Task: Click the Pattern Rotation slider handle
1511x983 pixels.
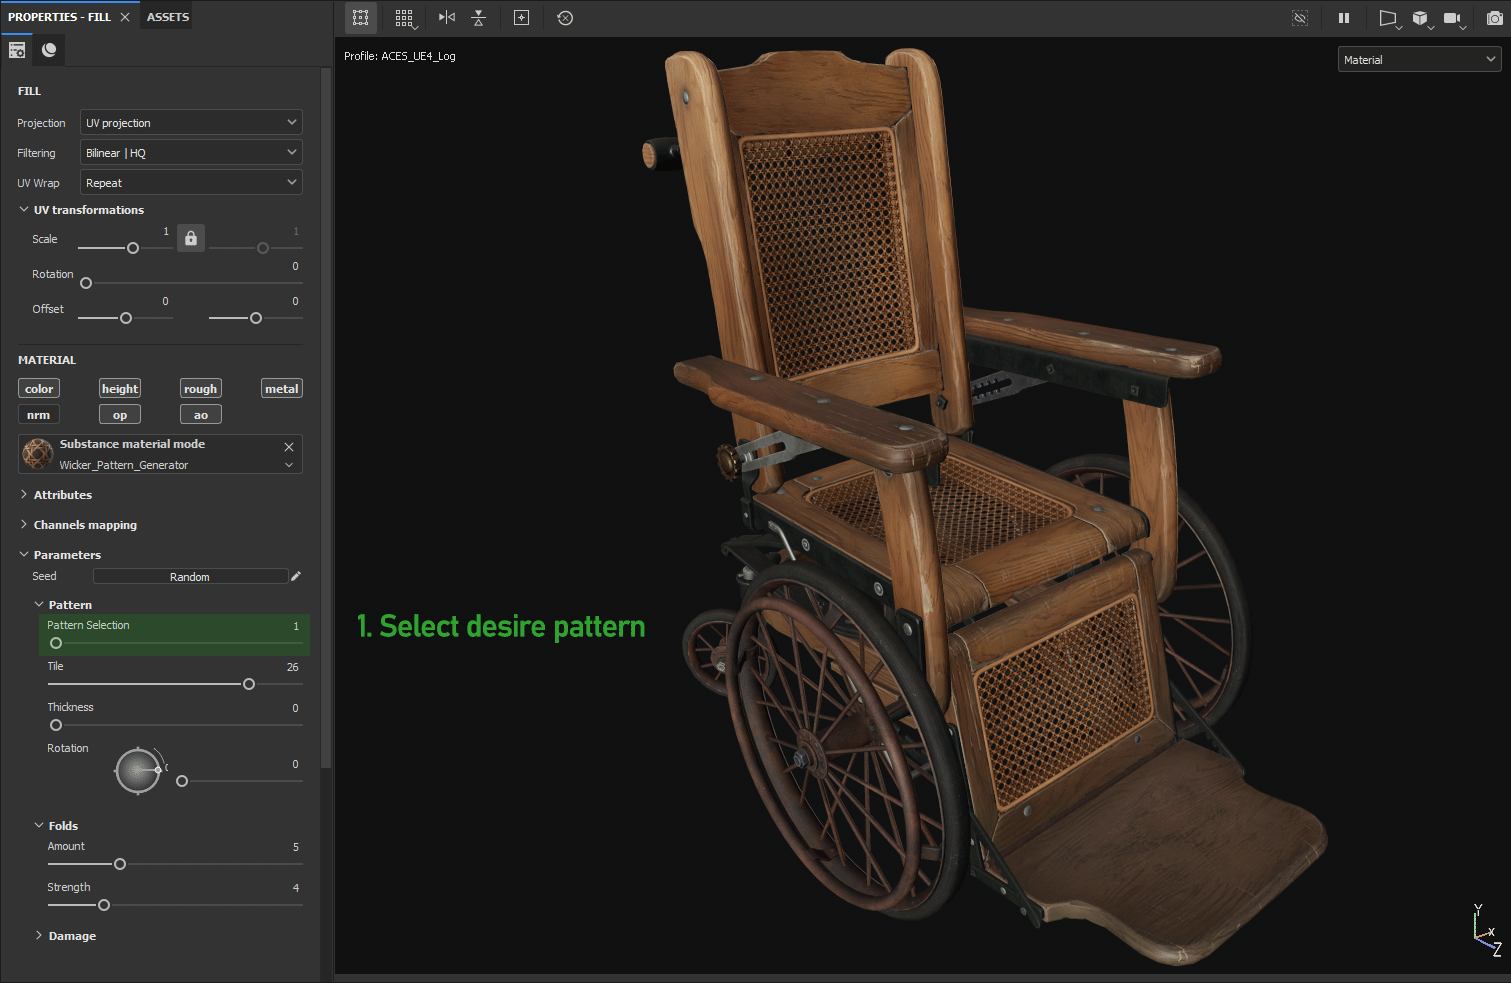Action: pyautogui.click(x=182, y=781)
